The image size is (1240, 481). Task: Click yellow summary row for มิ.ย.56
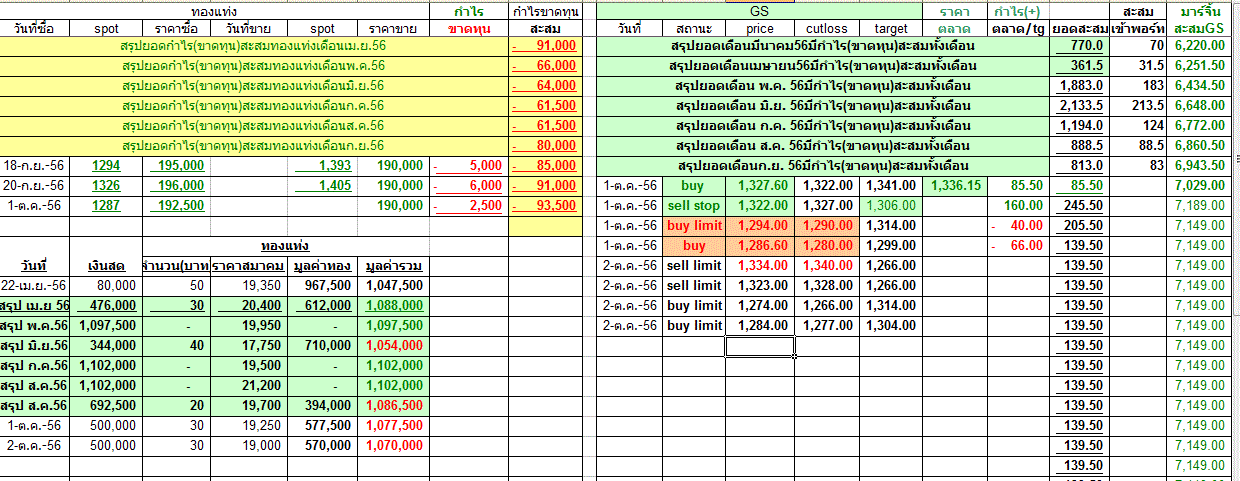tap(254, 86)
